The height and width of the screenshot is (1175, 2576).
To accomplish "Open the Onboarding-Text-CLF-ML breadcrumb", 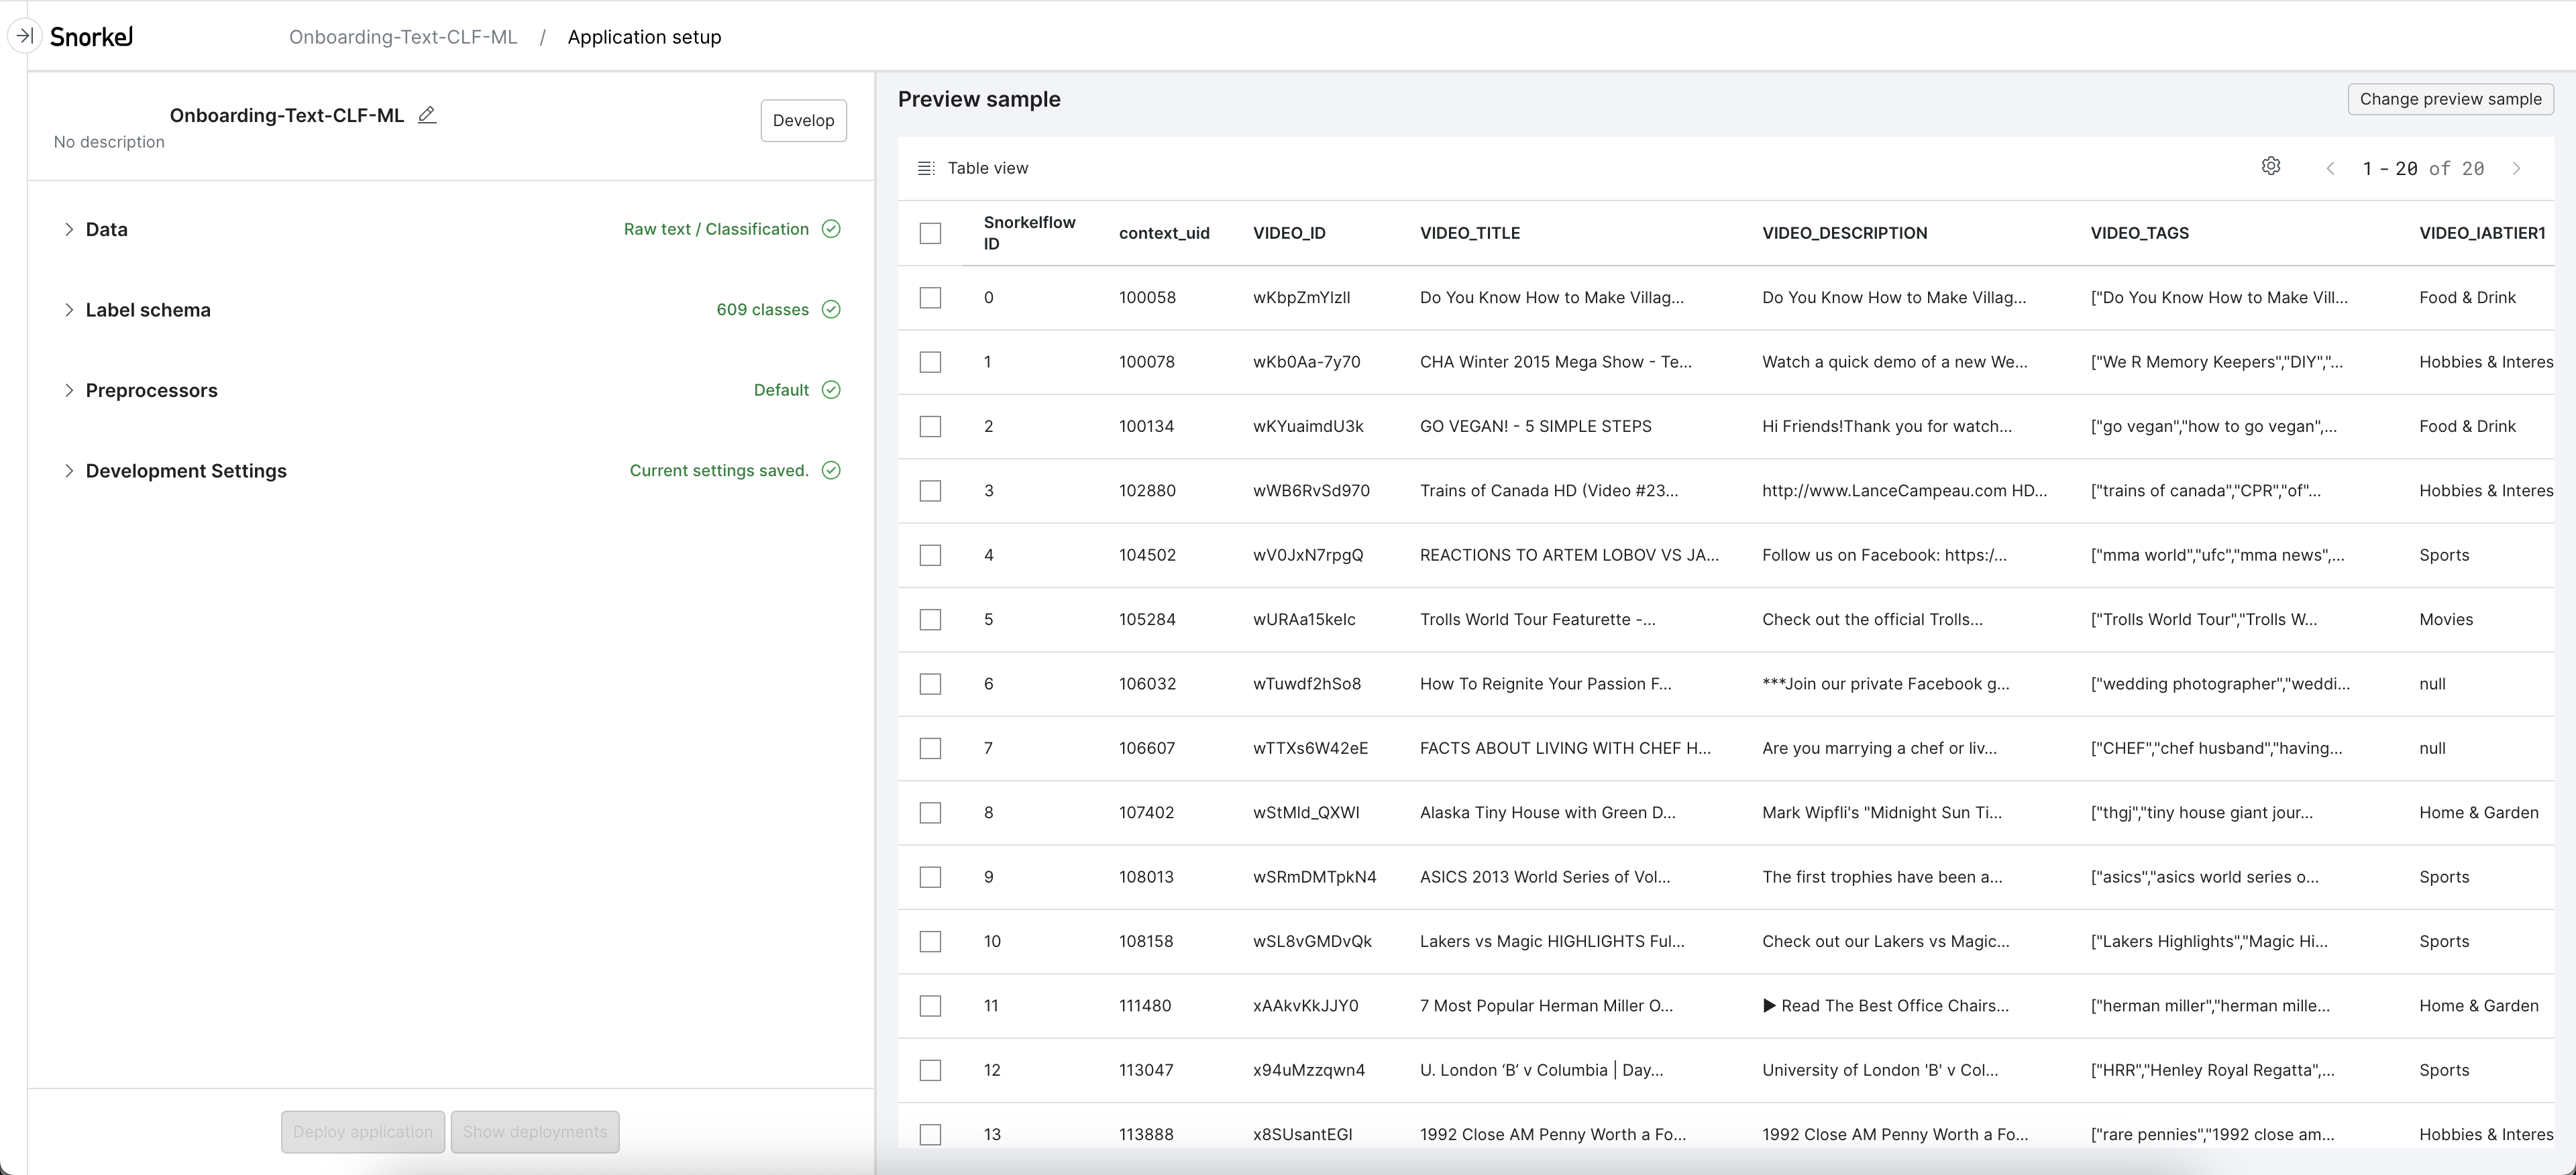I will coord(403,37).
